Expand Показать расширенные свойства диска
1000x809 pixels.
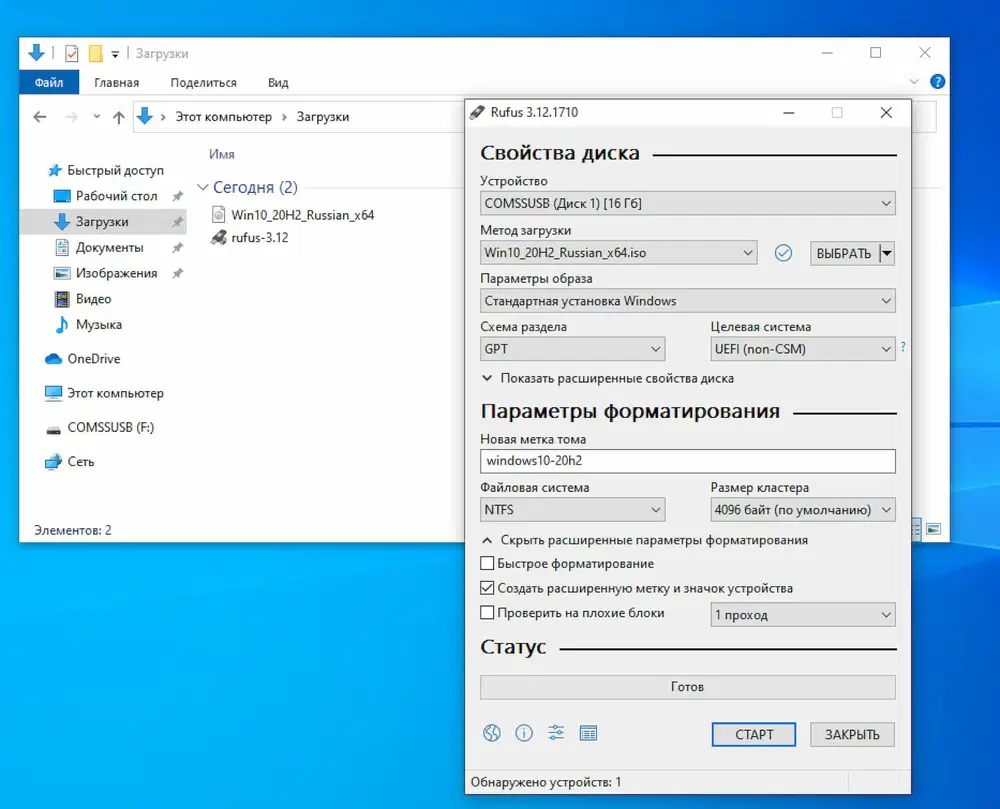608,378
